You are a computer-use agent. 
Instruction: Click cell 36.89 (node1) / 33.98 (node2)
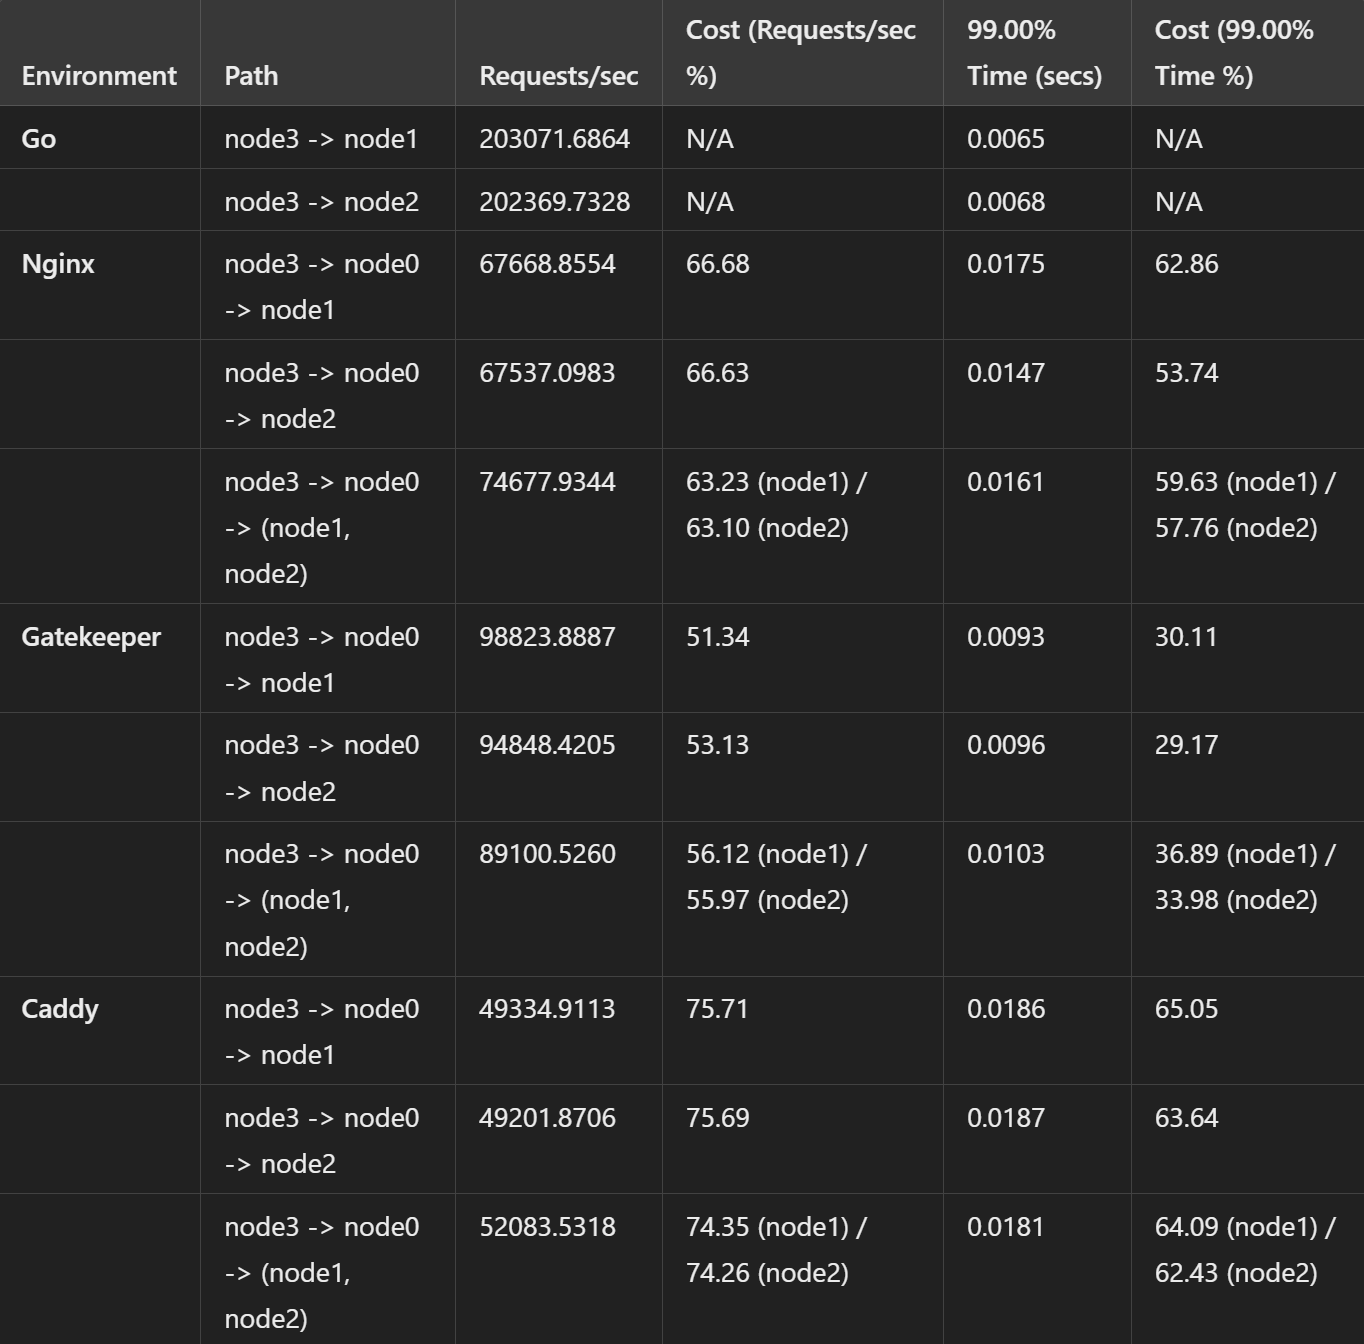[x=1245, y=877]
